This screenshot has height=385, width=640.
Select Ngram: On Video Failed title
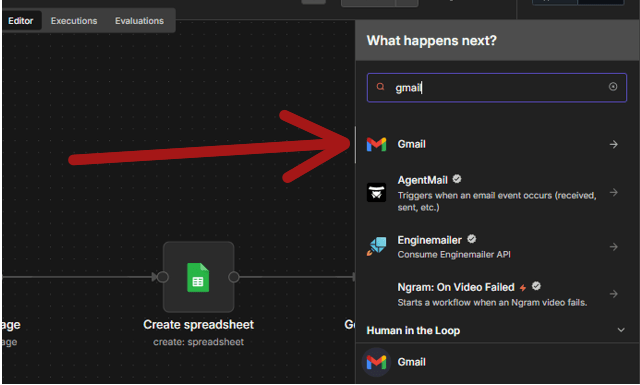tap(456, 287)
